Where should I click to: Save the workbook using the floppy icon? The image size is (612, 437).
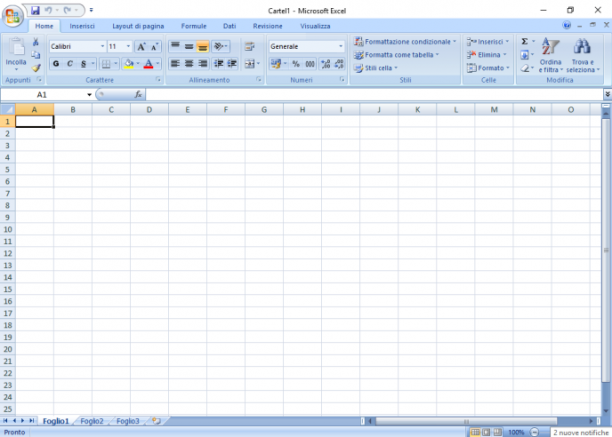pyautogui.click(x=35, y=10)
